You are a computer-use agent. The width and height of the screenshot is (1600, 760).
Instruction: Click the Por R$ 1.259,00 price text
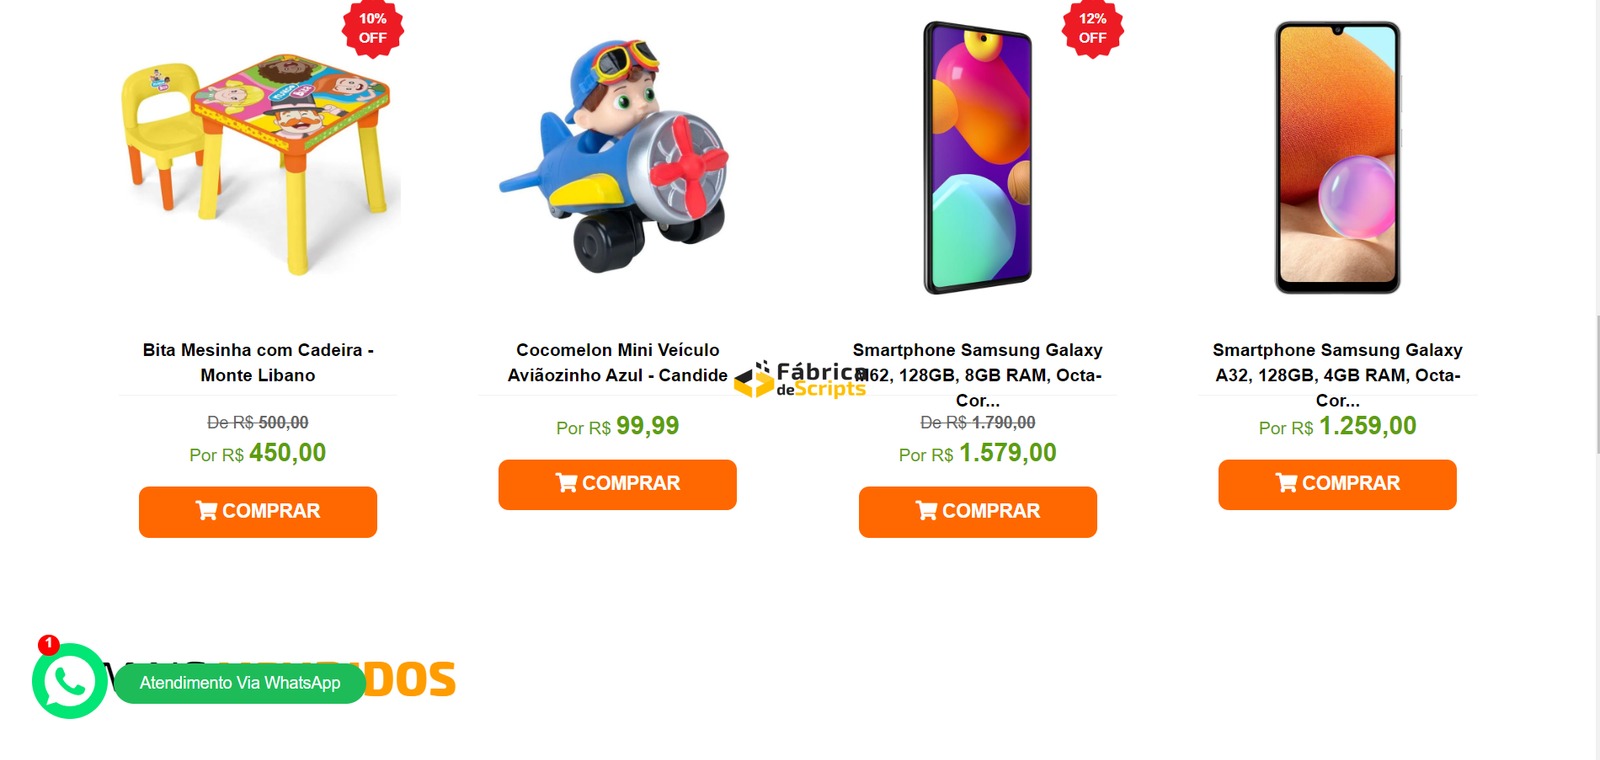(1338, 426)
